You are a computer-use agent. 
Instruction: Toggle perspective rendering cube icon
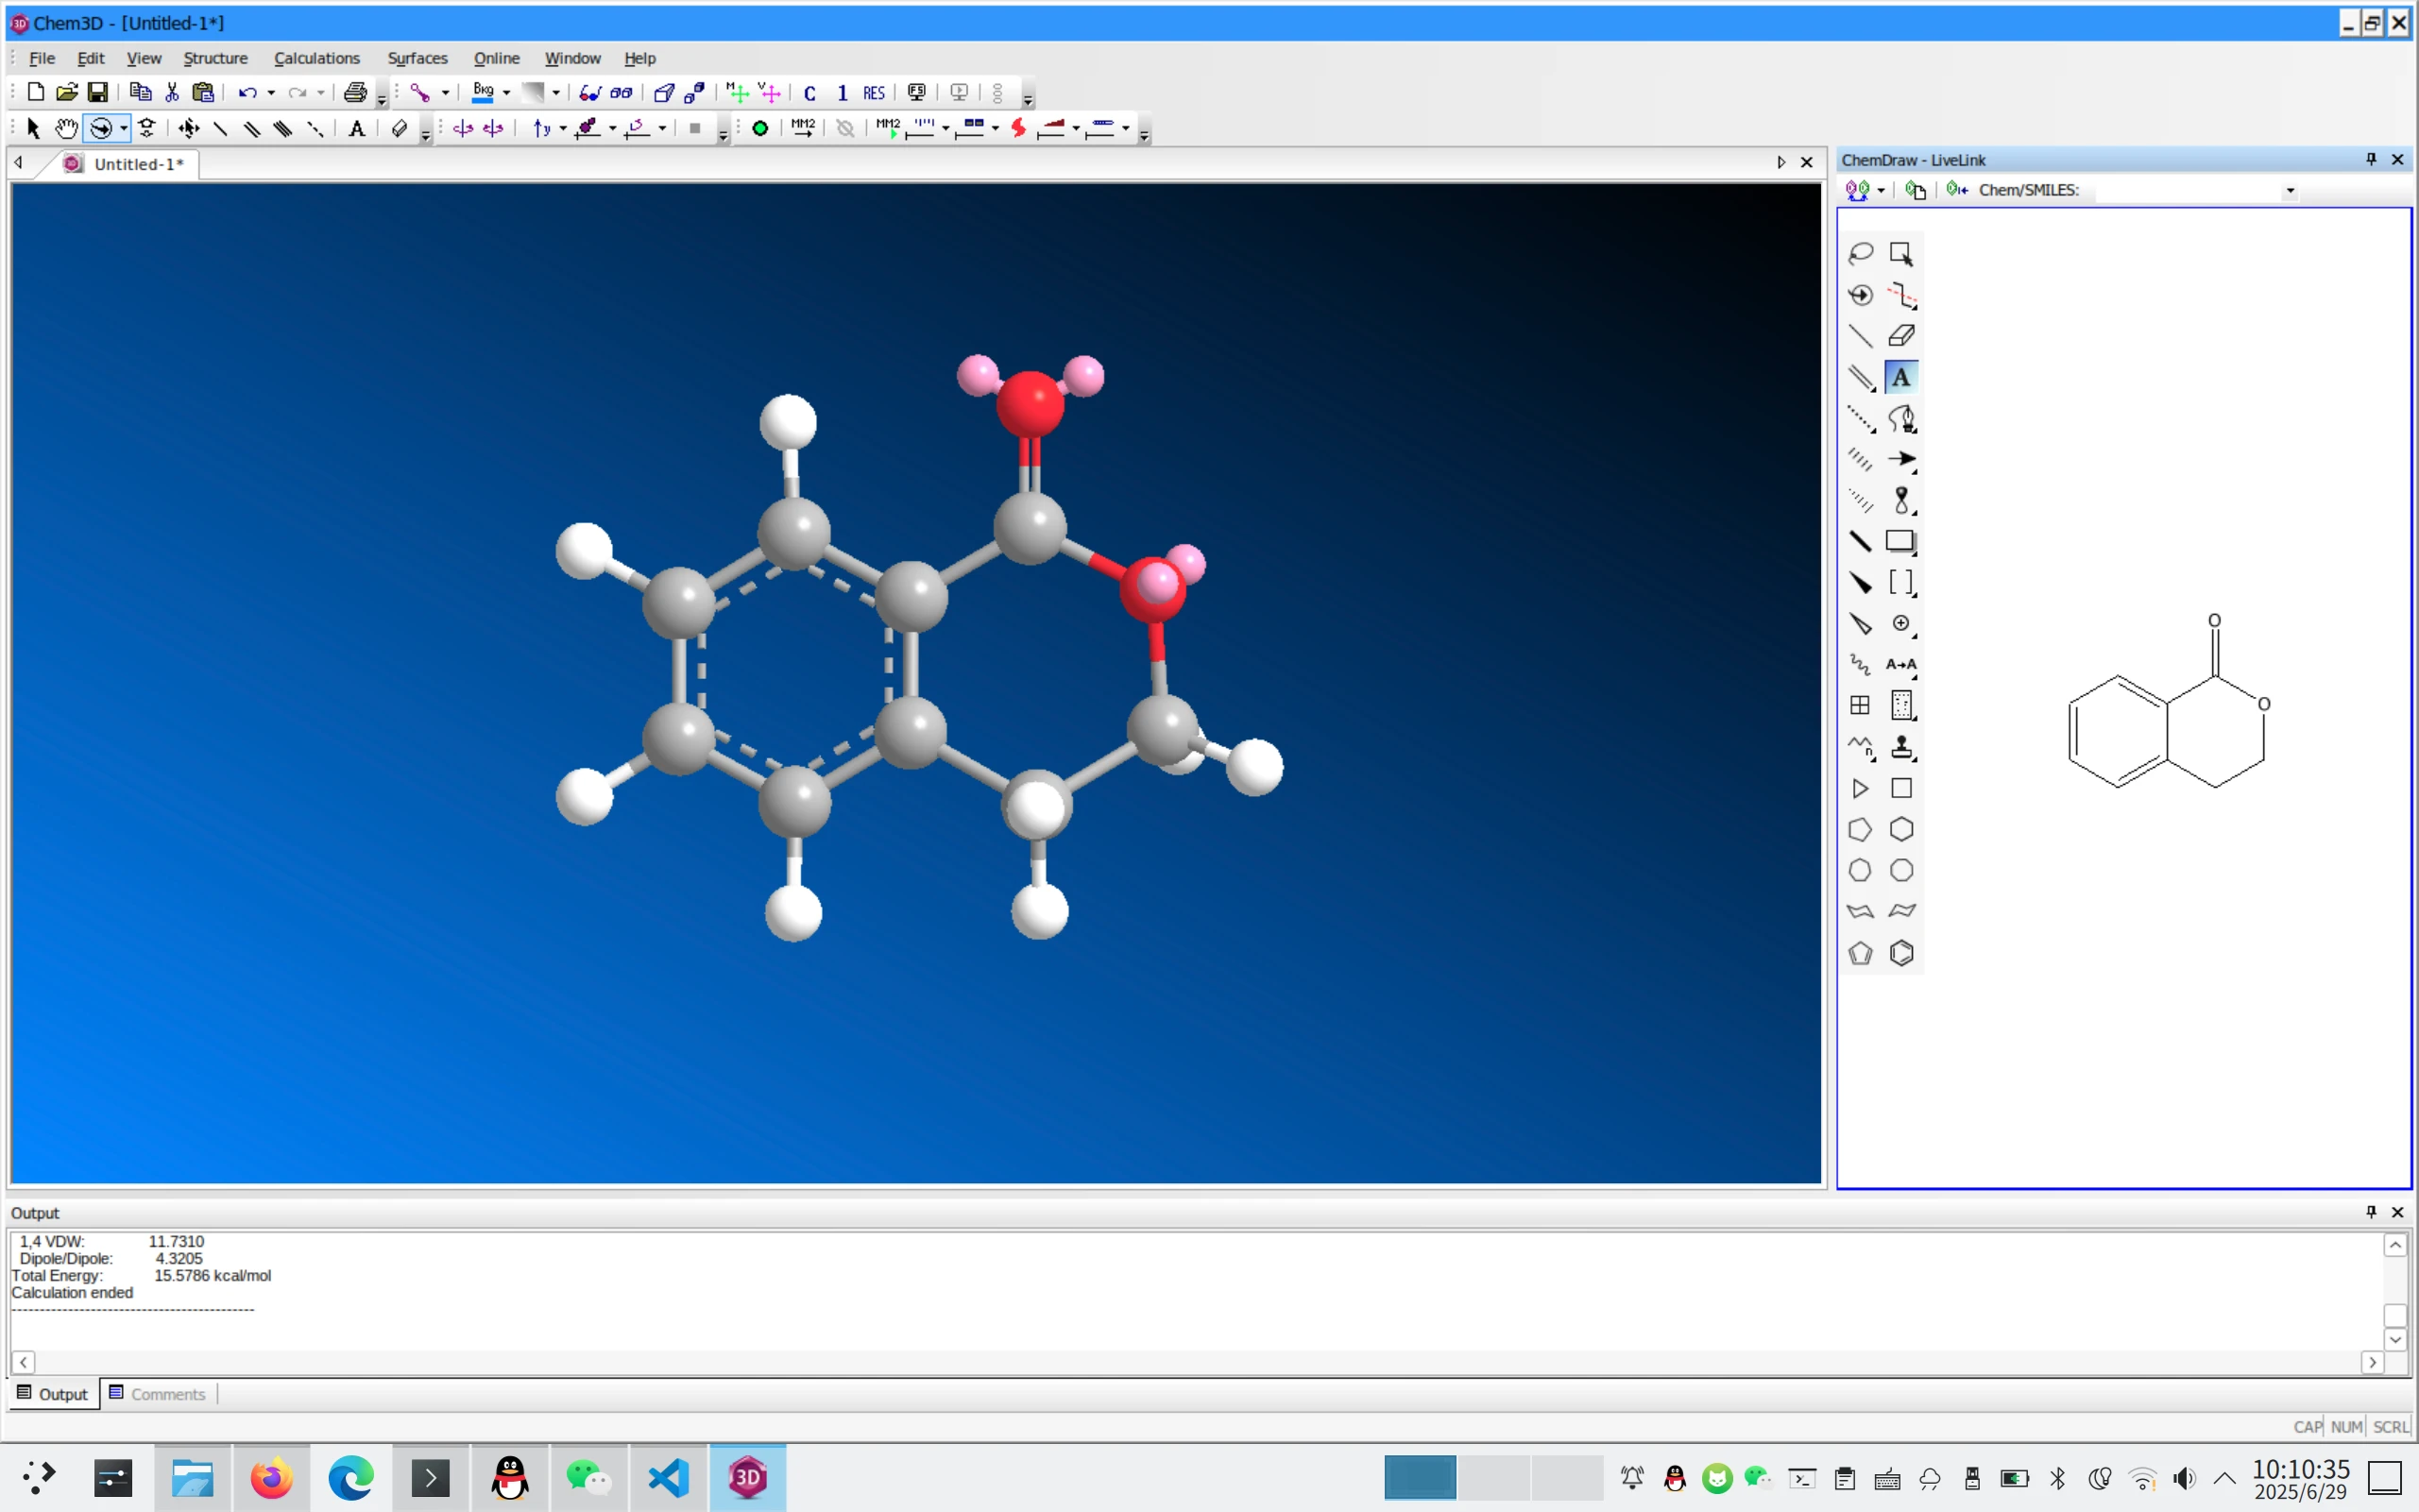(663, 92)
